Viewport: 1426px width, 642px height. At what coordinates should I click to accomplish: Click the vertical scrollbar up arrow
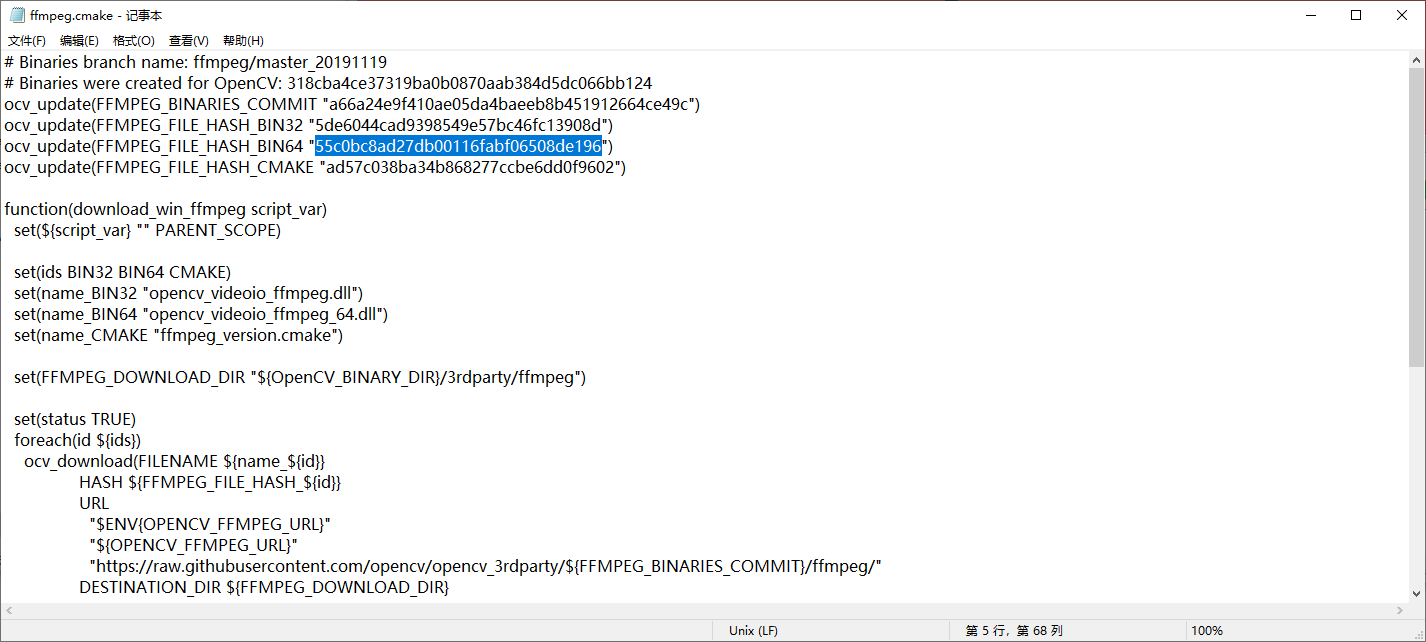tap(1417, 60)
